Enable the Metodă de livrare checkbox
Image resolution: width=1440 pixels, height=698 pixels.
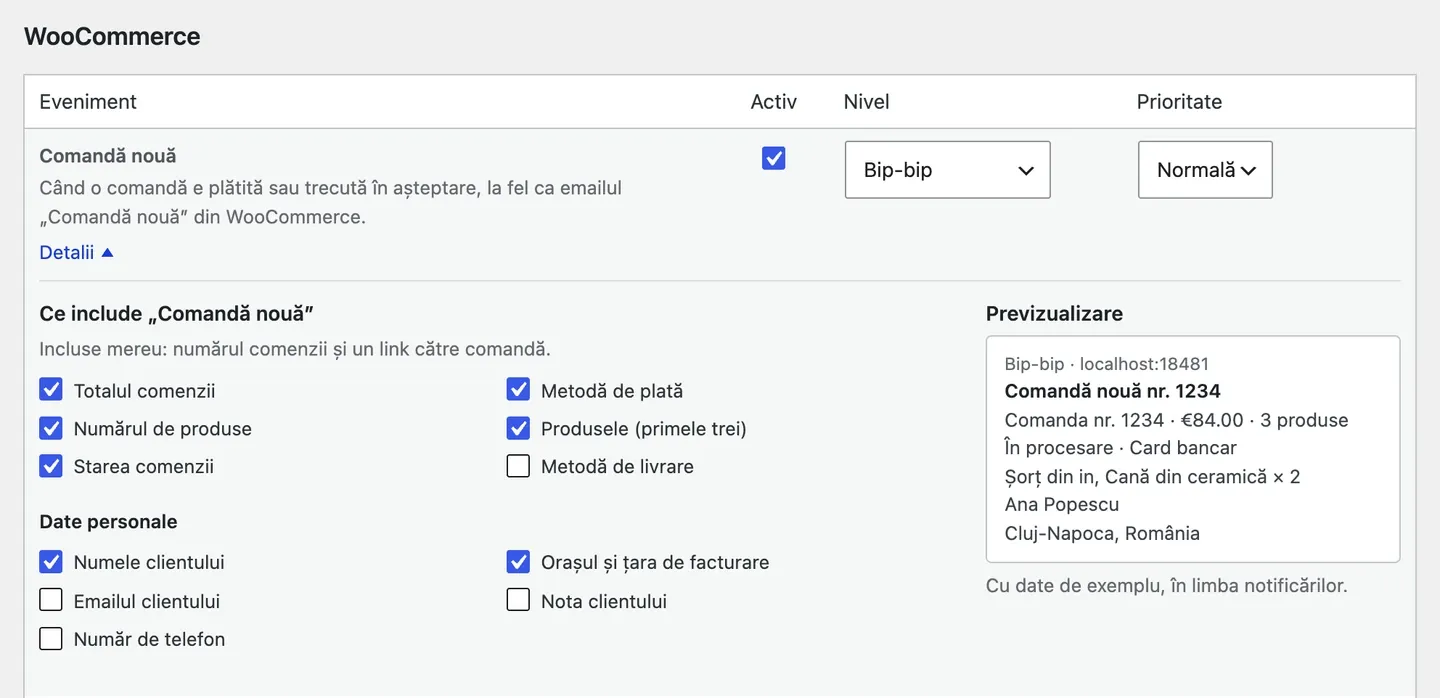point(518,466)
